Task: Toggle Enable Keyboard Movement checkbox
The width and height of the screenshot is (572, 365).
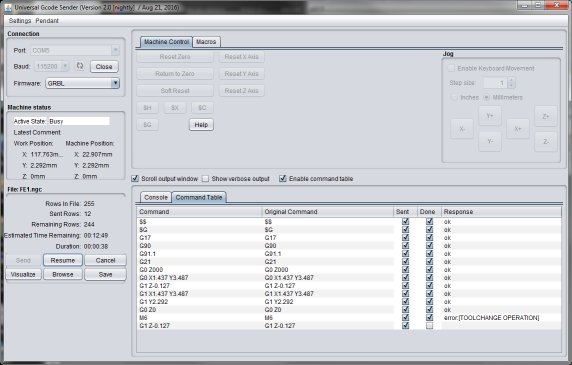Action: [451, 68]
